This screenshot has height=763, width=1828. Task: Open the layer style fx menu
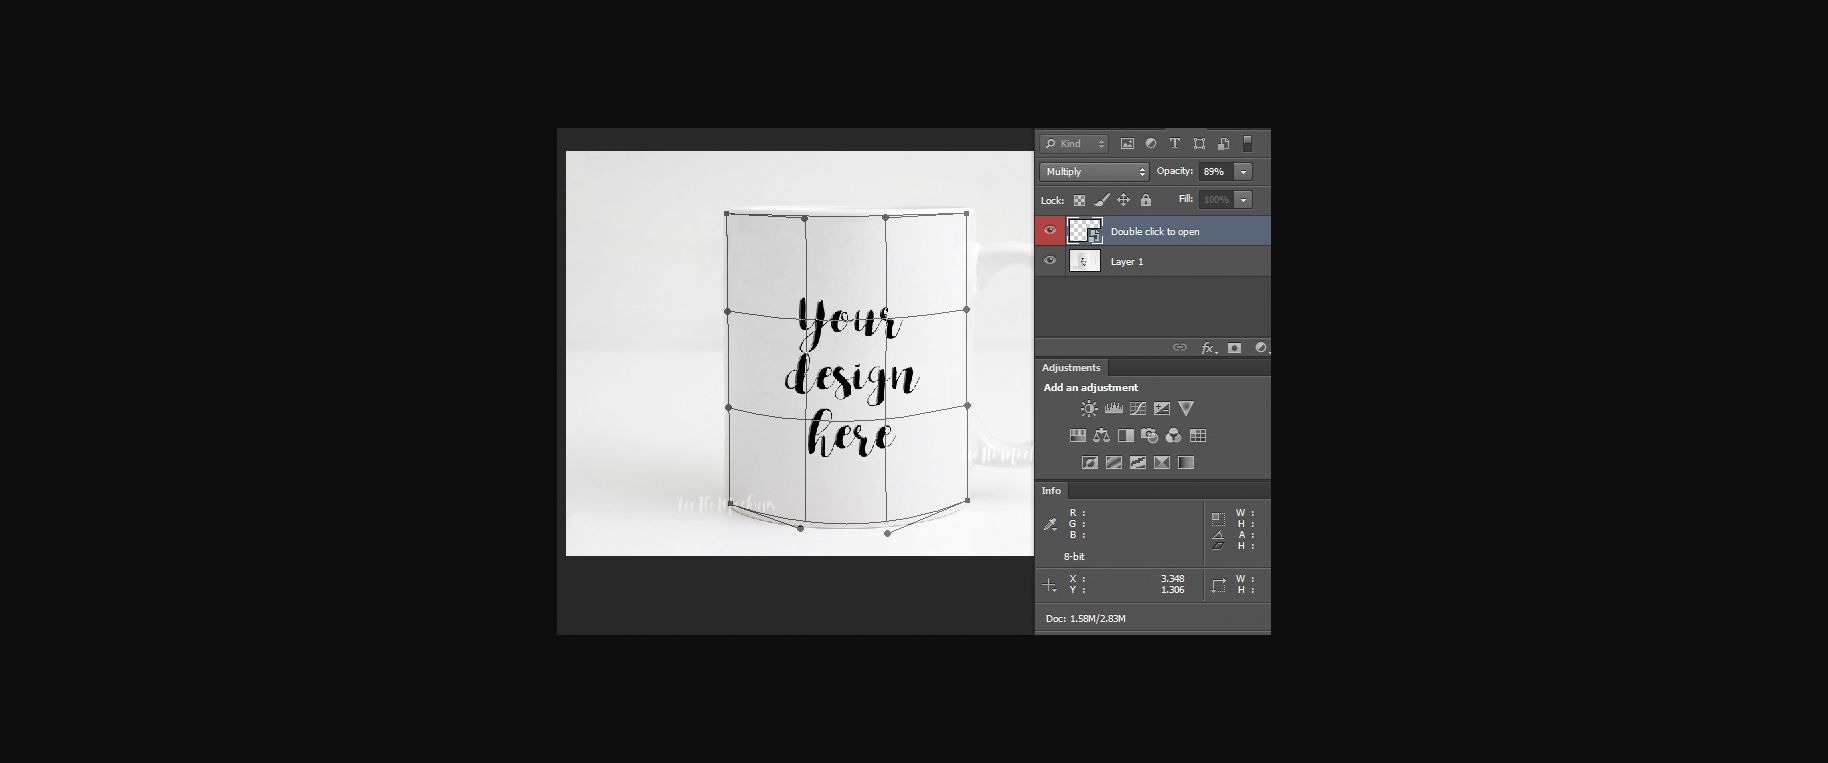click(1208, 348)
